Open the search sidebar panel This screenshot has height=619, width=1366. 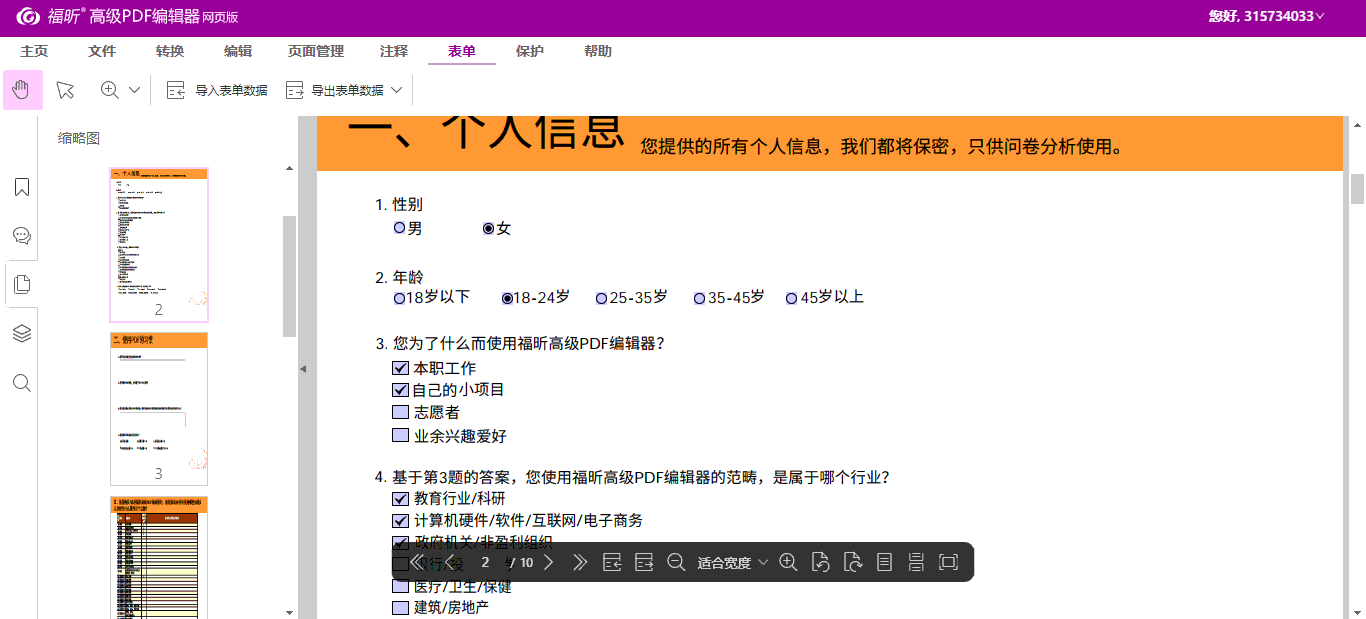(x=22, y=383)
